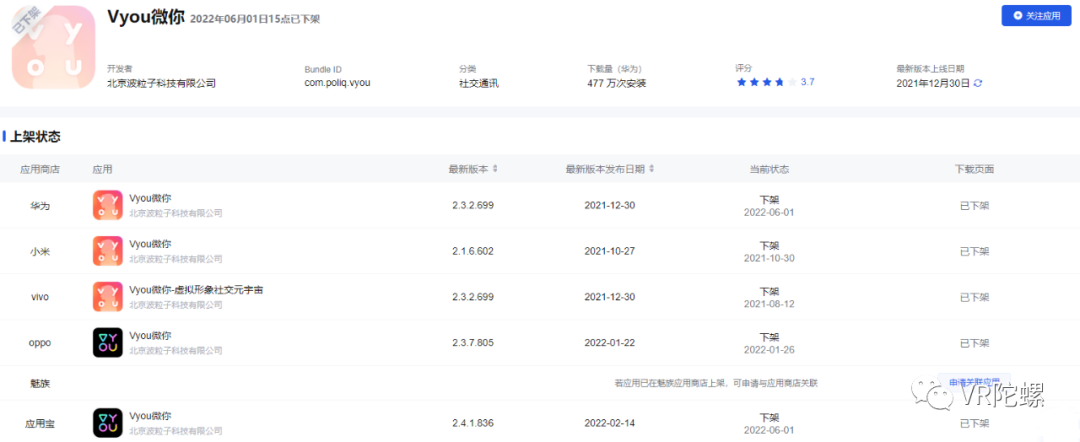Click Bundle ID com.poliq.vyou
The height and width of the screenshot is (442, 1080).
tap(338, 83)
